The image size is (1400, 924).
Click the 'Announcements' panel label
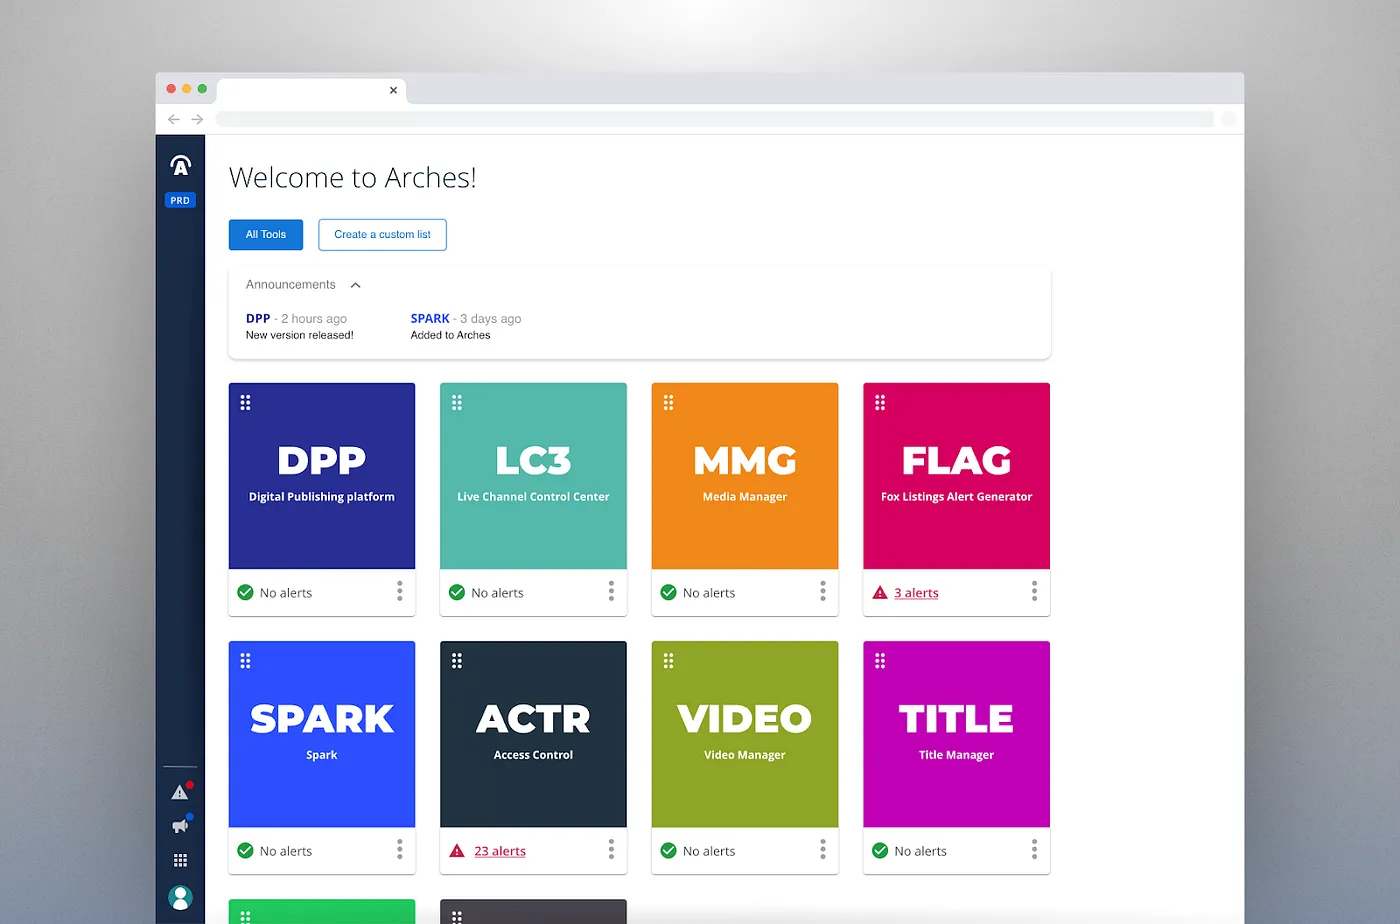coord(291,285)
